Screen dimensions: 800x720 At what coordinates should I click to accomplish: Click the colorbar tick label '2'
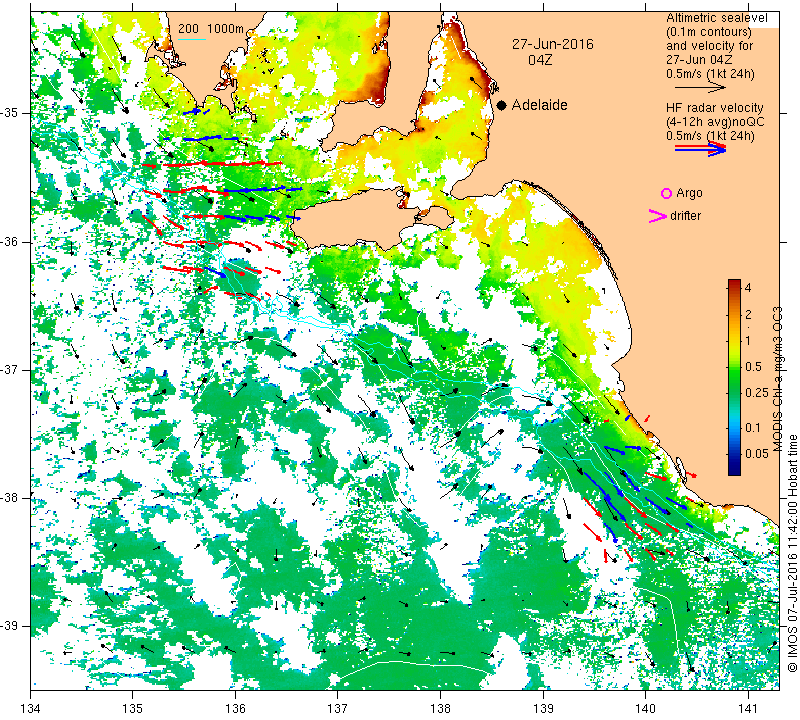click(748, 314)
